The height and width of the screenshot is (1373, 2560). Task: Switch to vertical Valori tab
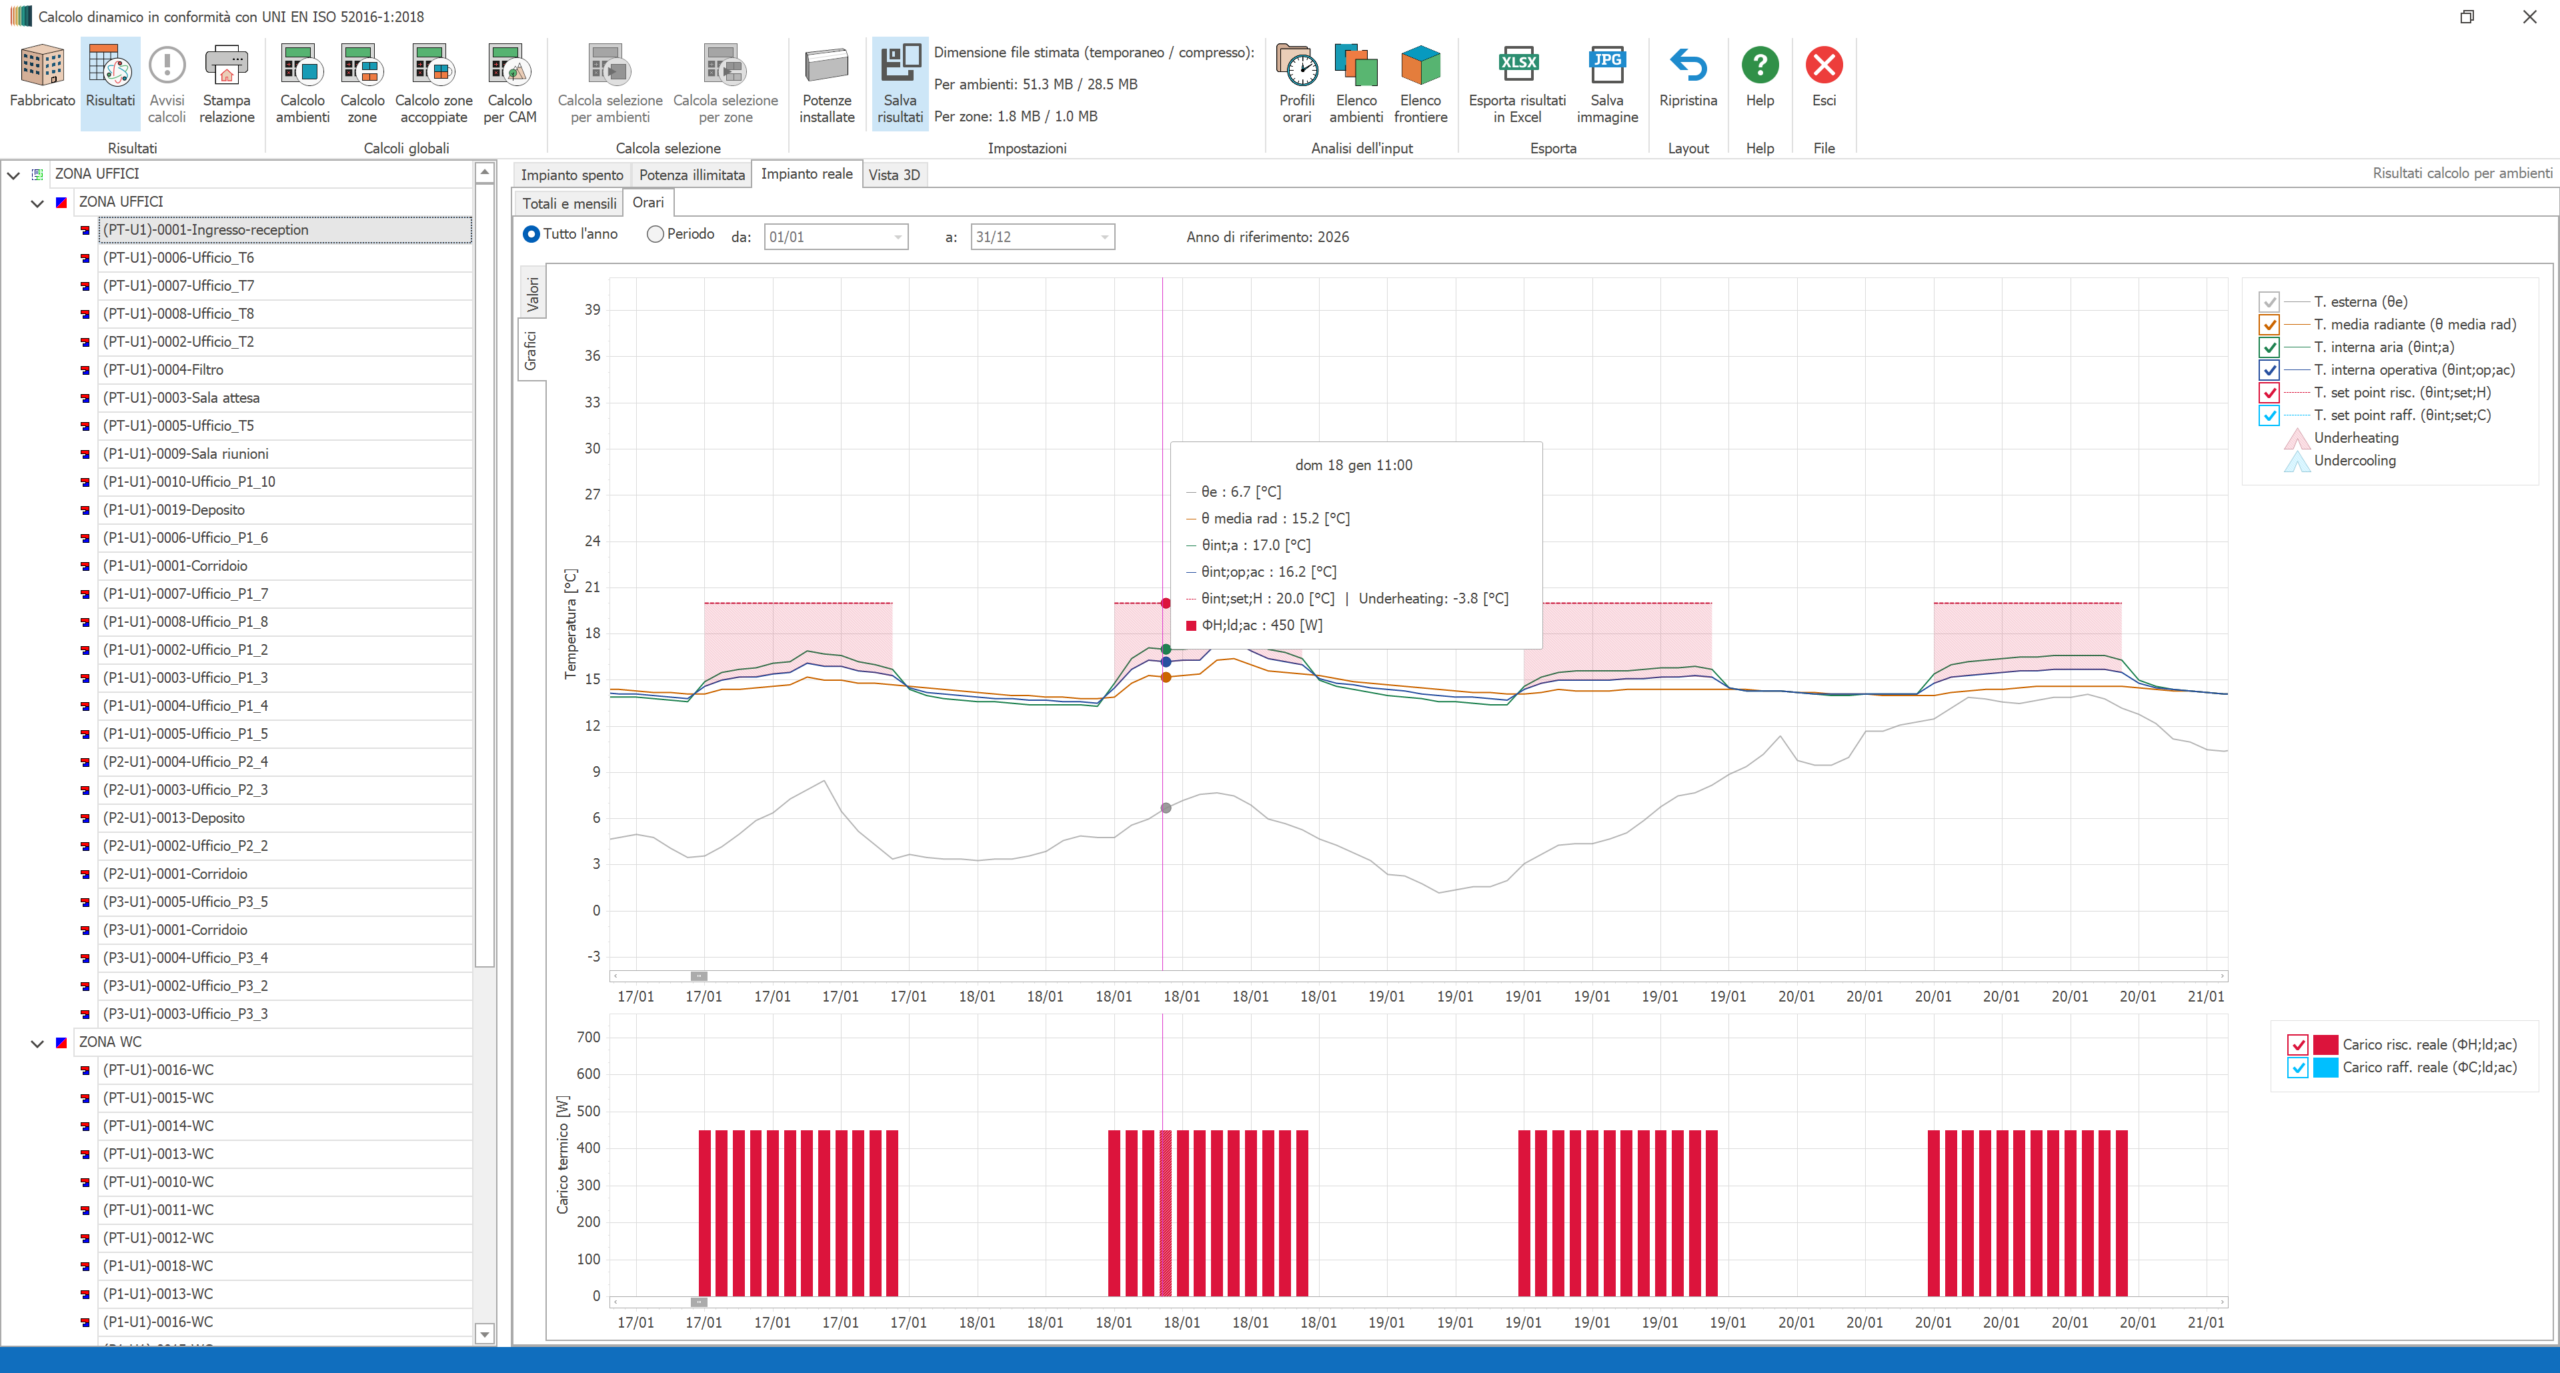(x=533, y=294)
